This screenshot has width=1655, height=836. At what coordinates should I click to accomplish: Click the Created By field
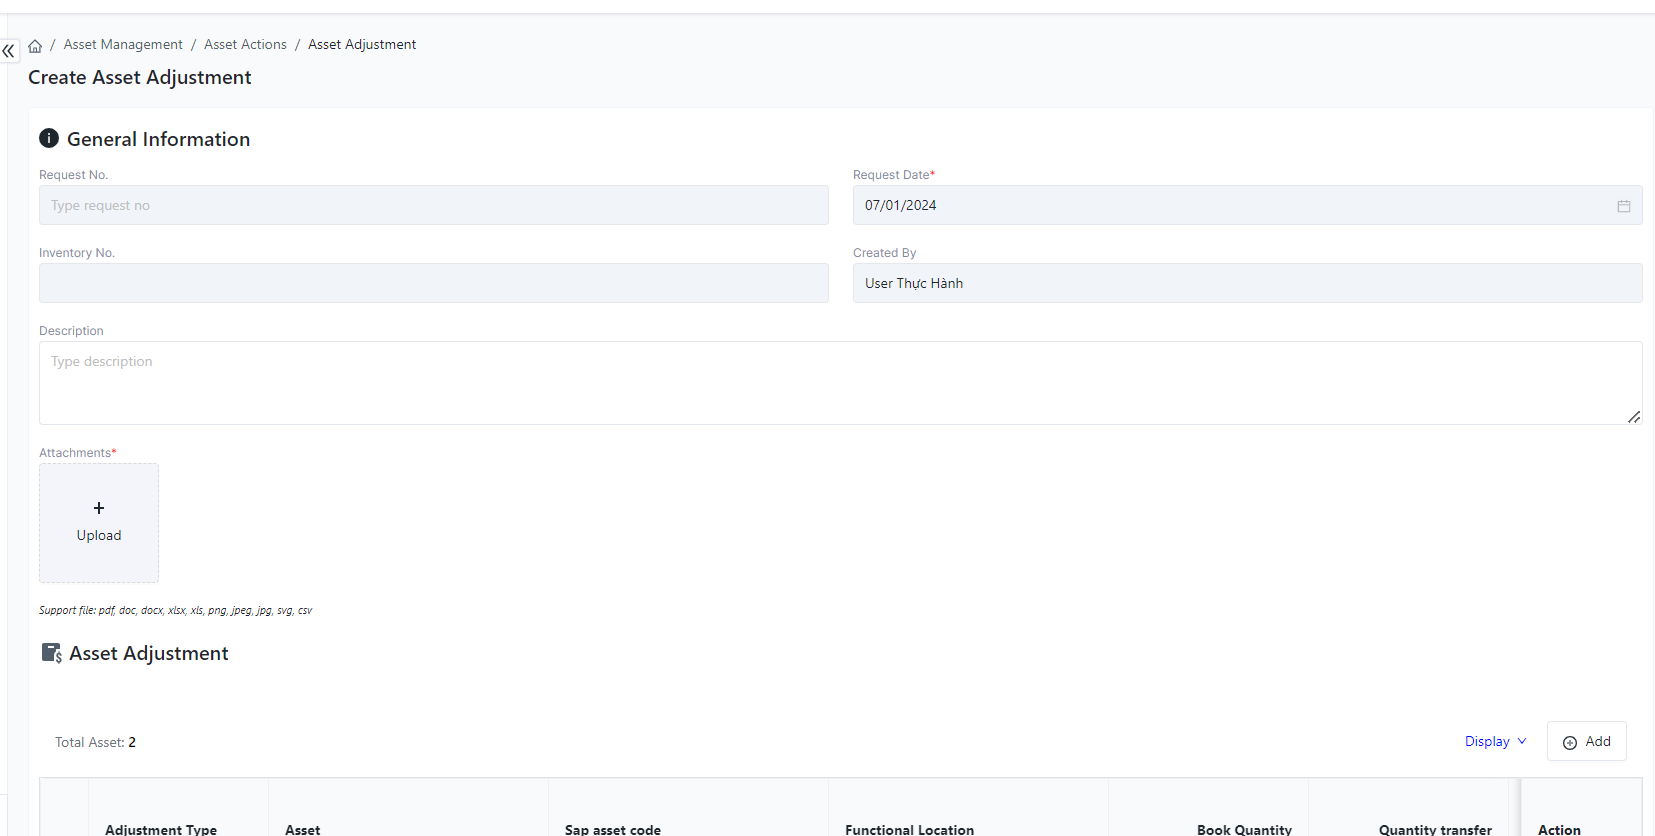pyautogui.click(x=1246, y=283)
